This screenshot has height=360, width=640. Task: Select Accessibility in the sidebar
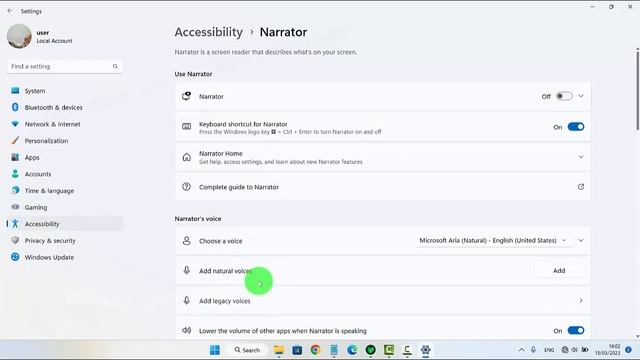(64, 224)
